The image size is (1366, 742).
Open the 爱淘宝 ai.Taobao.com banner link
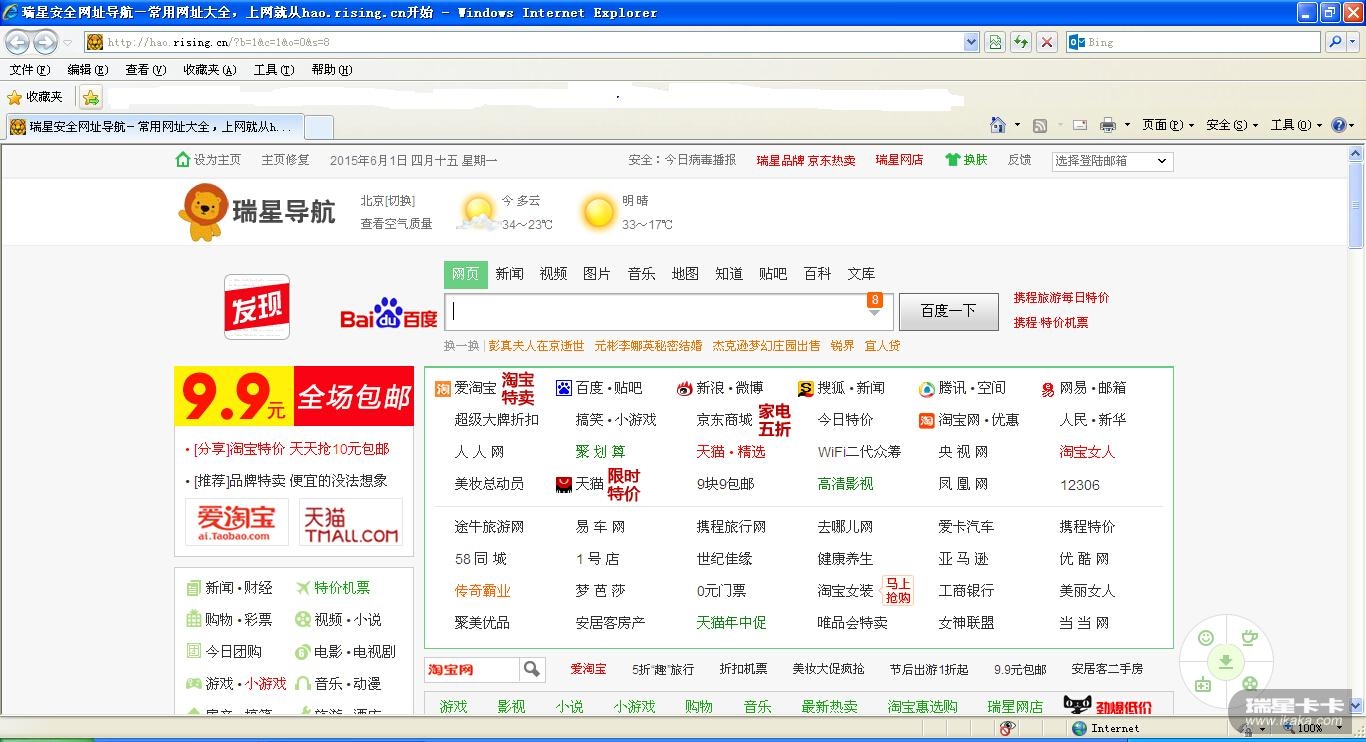[237, 522]
